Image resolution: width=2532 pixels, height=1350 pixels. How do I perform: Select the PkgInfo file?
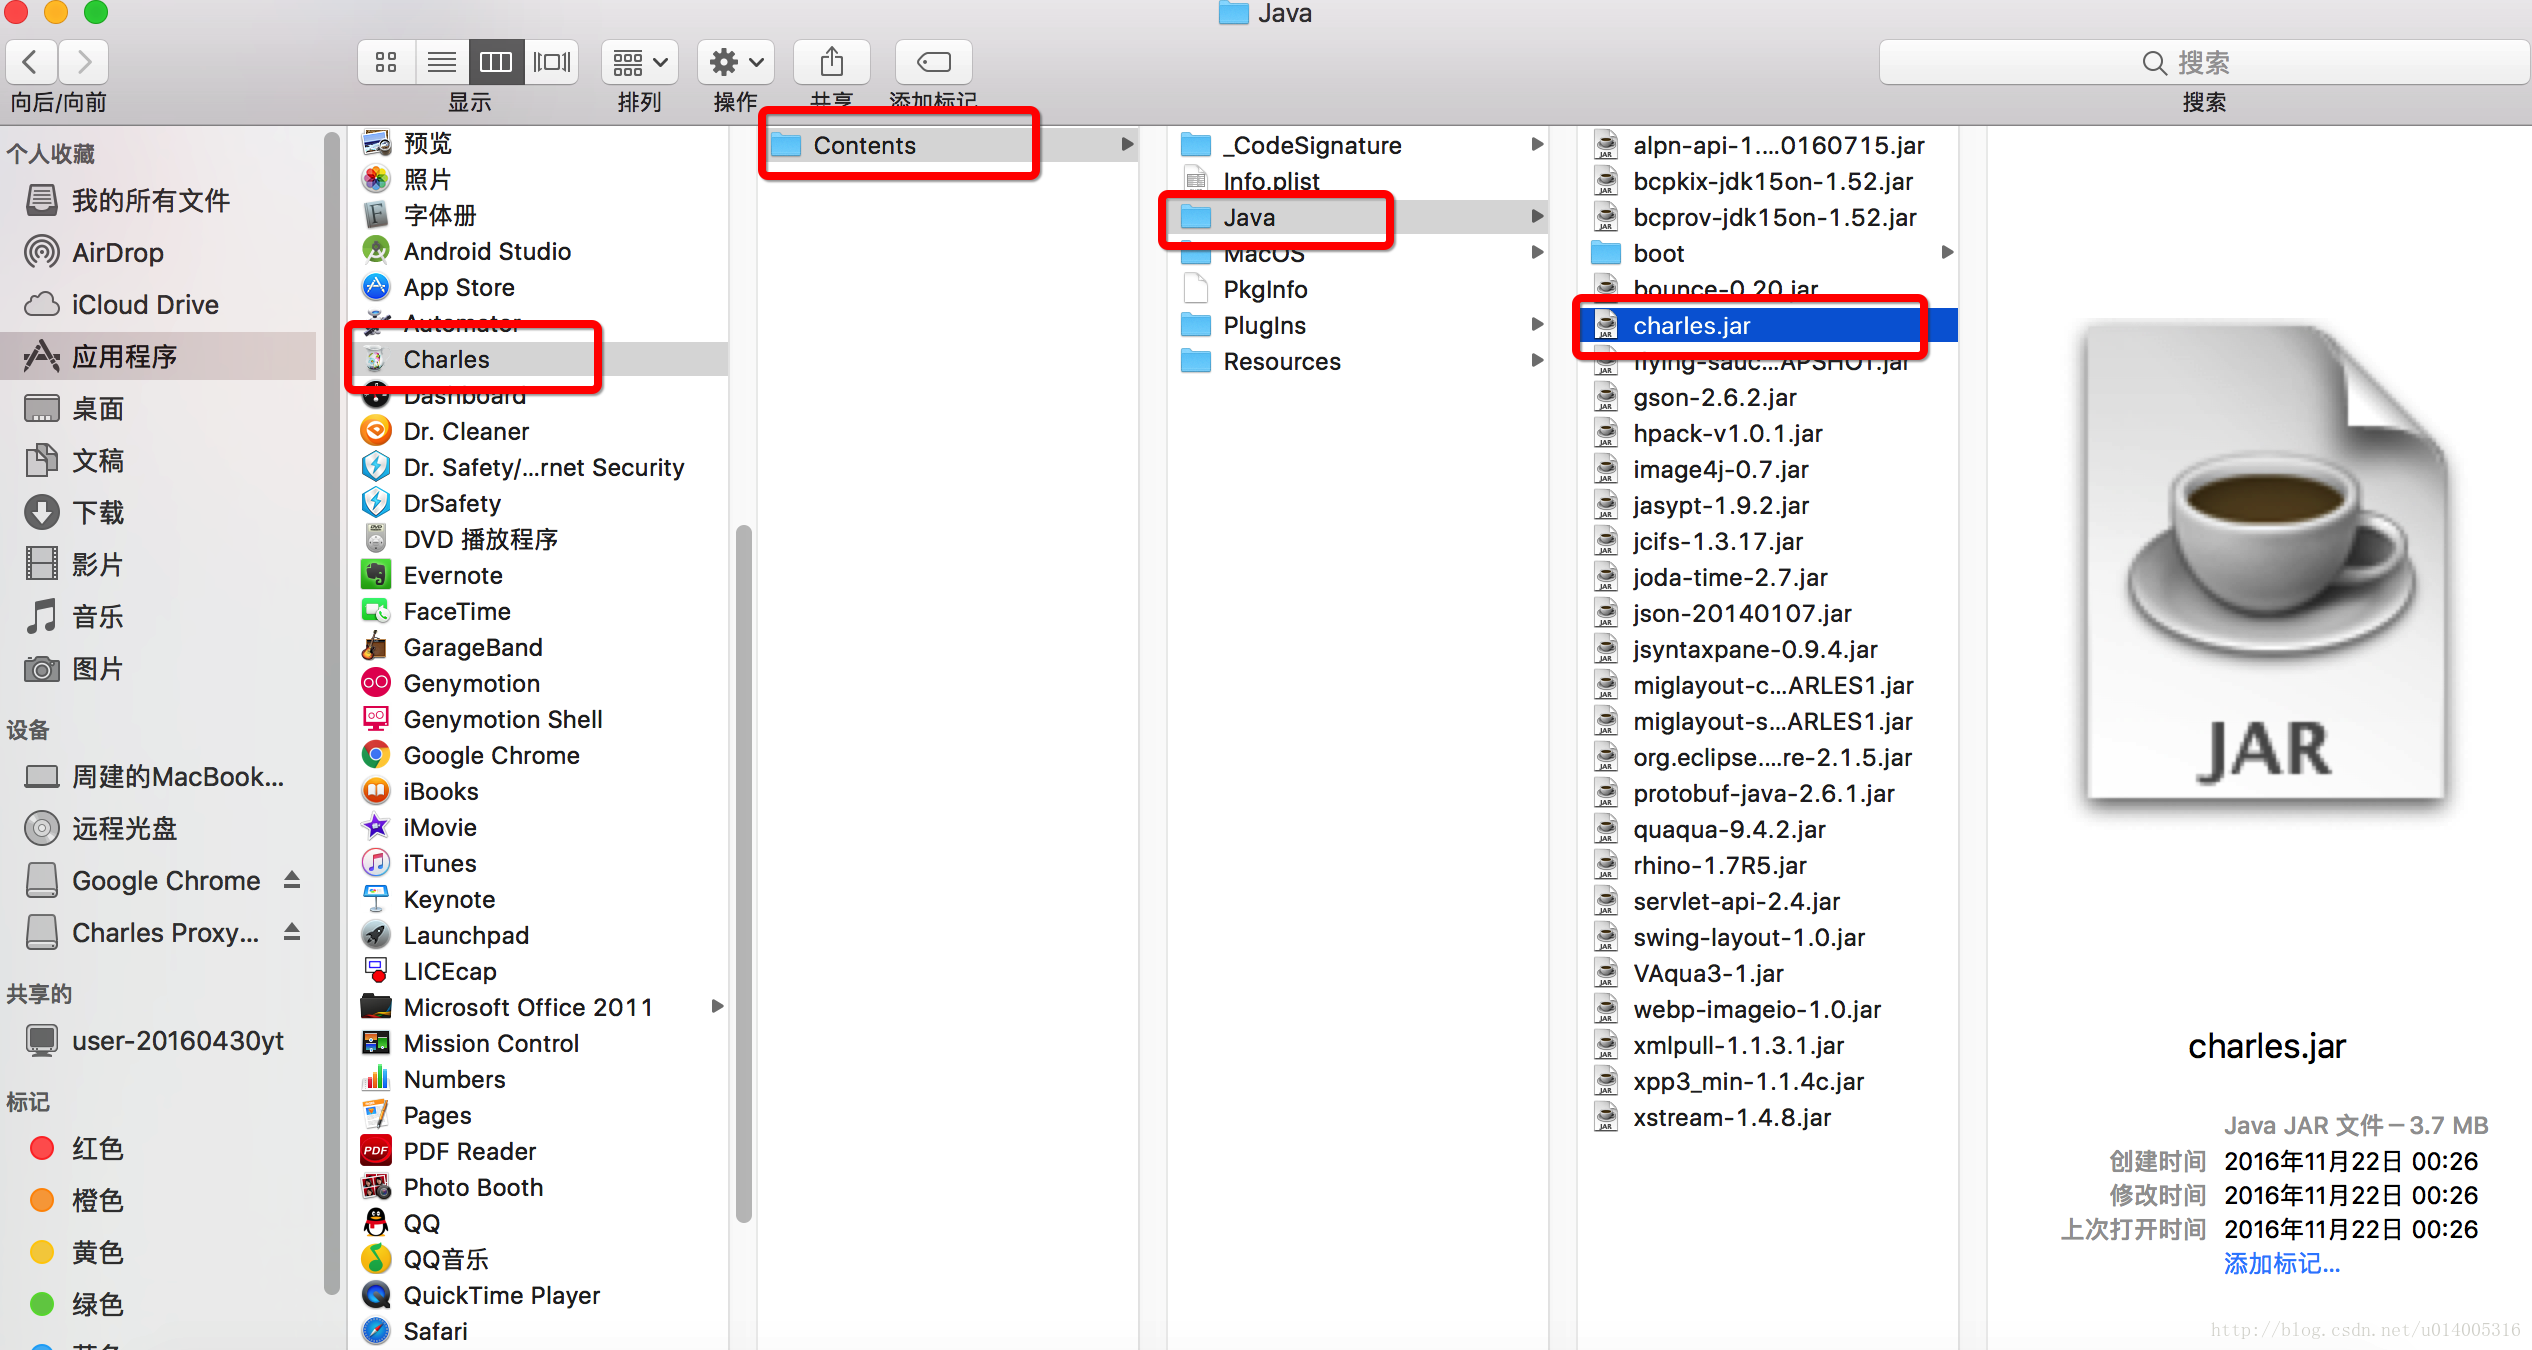(1358, 289)
